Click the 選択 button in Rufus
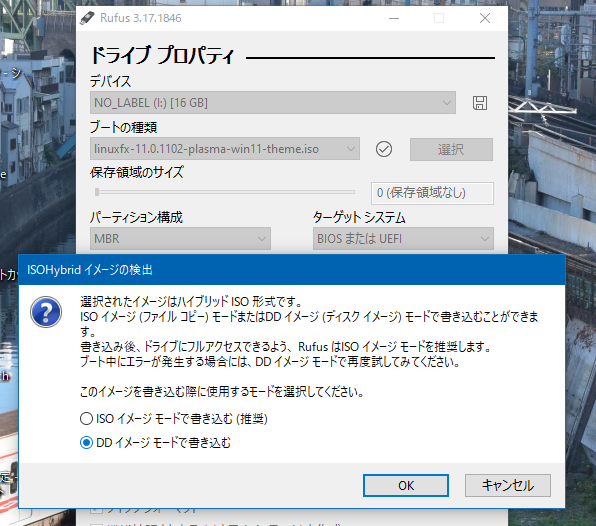596x526 pixels. (451, 149)
